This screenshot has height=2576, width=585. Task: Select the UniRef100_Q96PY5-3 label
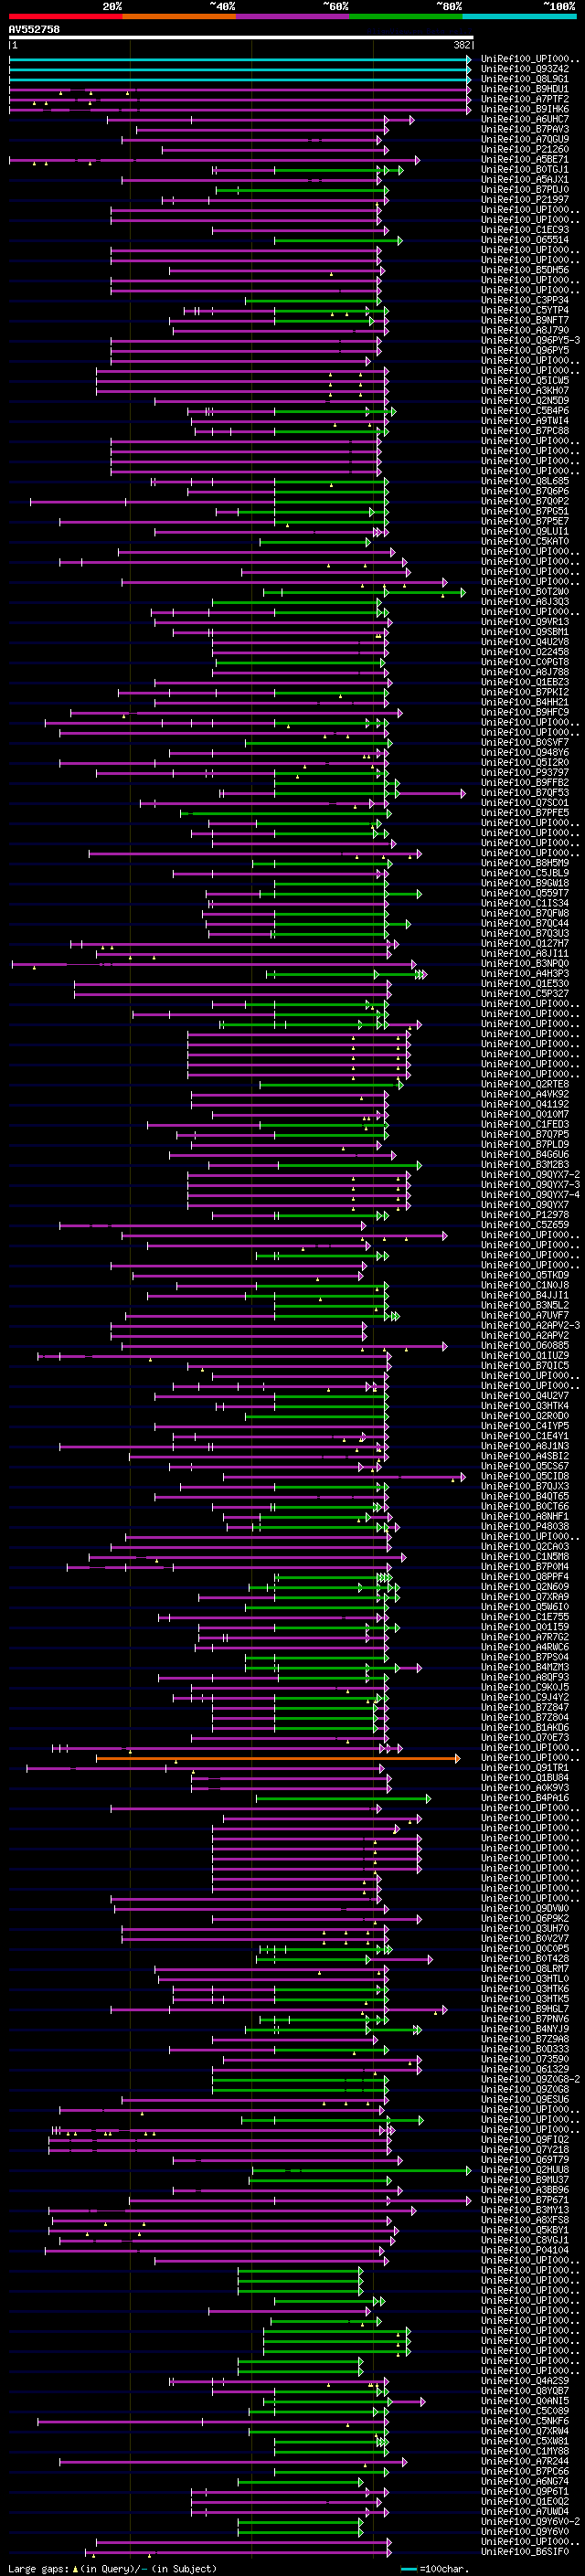click(530, 340)
